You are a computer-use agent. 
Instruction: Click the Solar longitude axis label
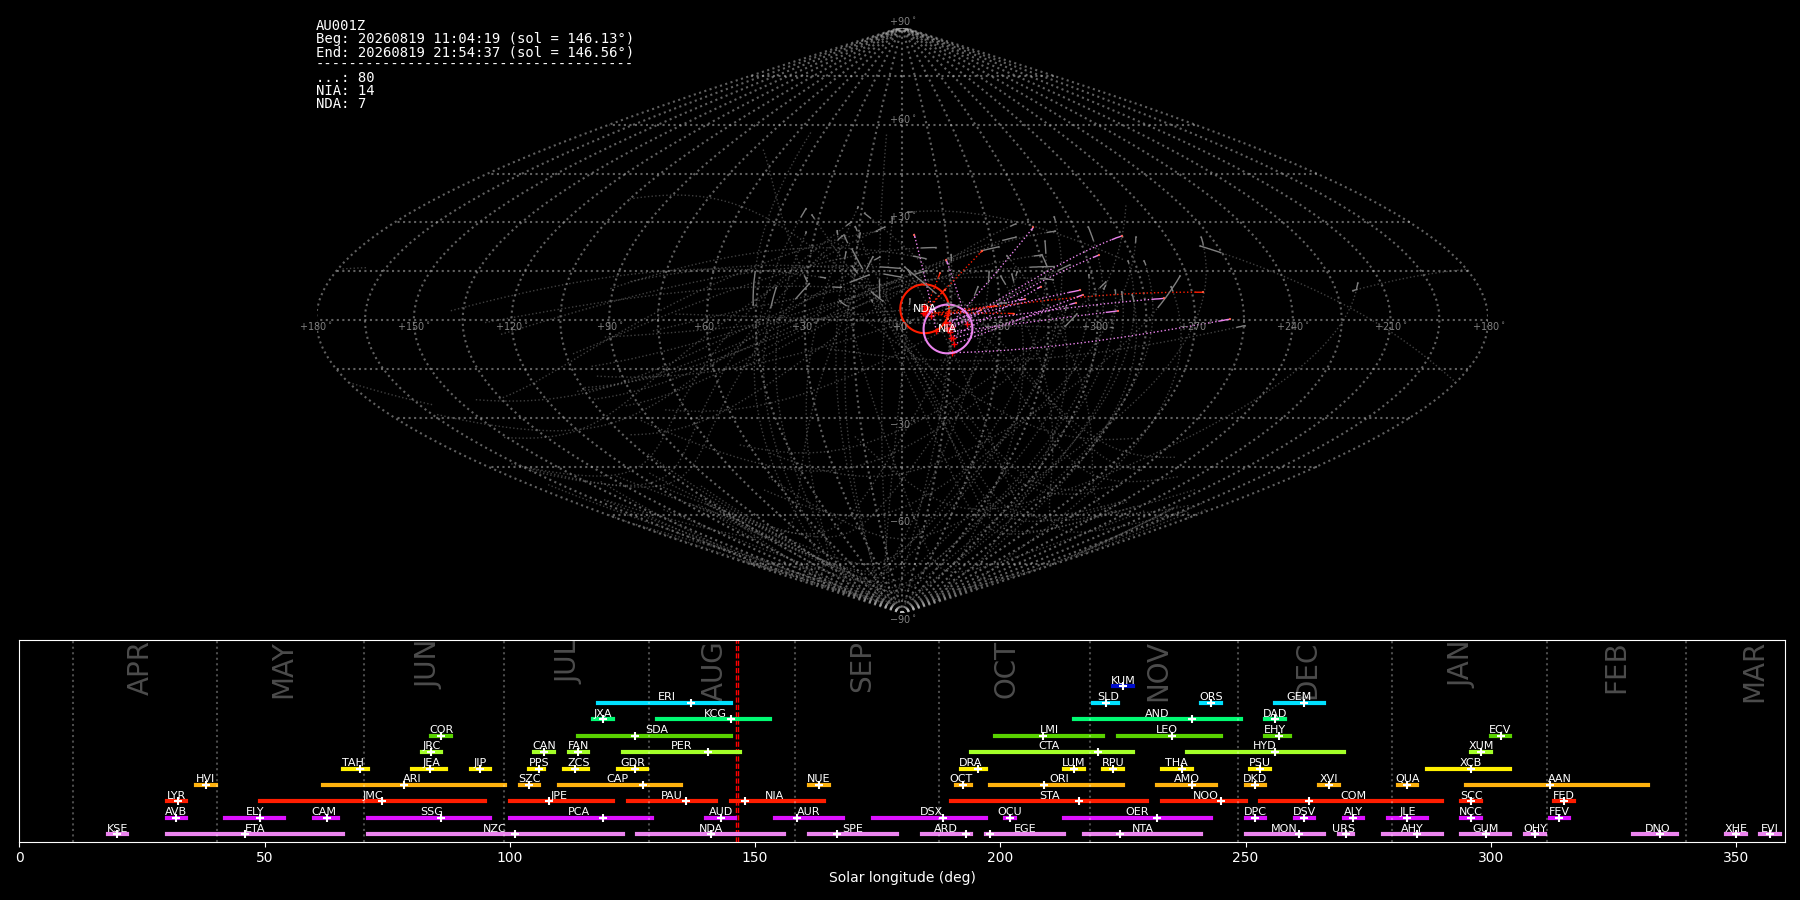pos(902,877)
